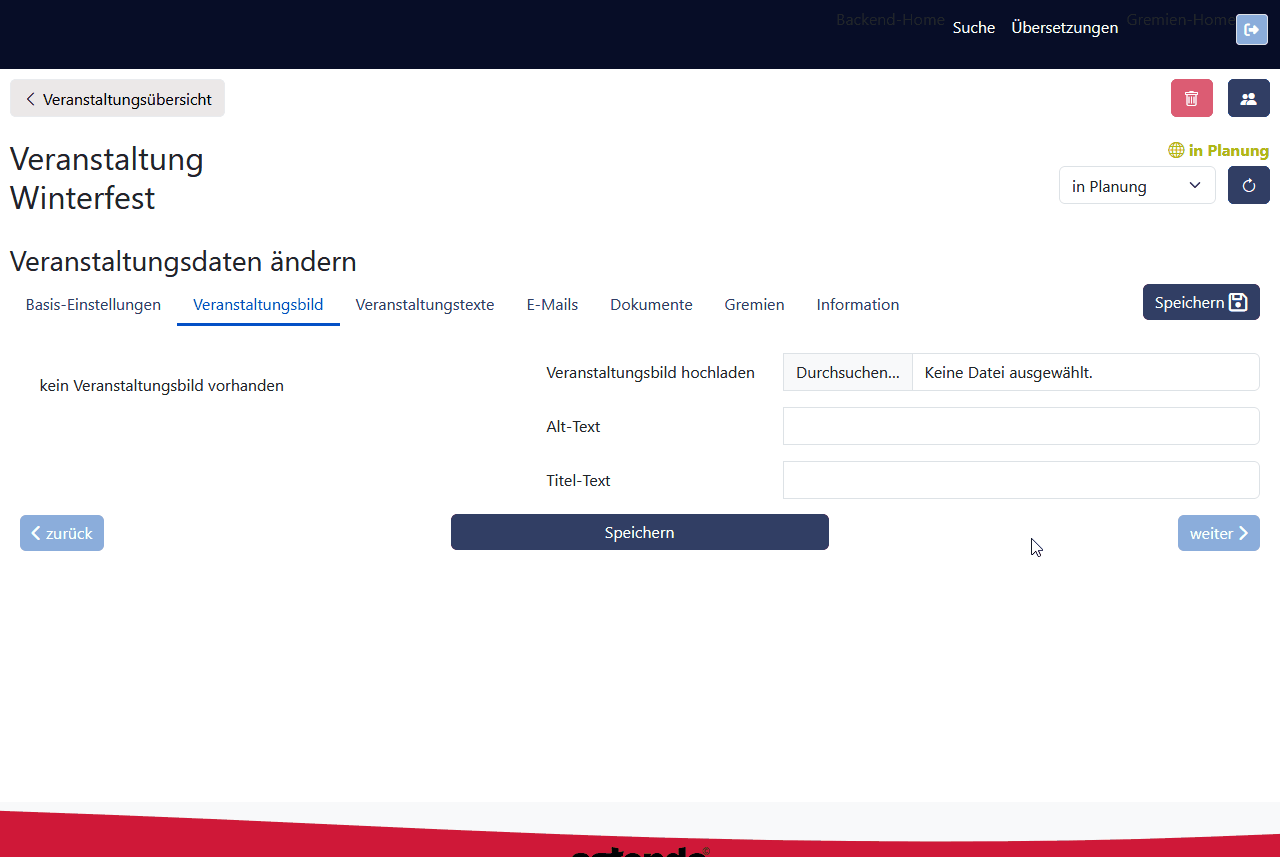The height and width of the screenshot is (857, 1280).
Task: Open Übersetzungen in the top navigation
Action: click(x=1064, y=28)
